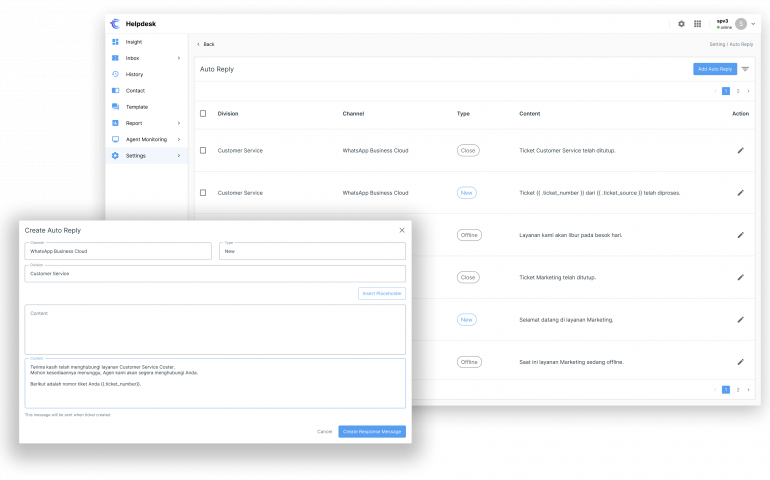
Task: Click the Content text area in dialog
Action: pos(215,331)
